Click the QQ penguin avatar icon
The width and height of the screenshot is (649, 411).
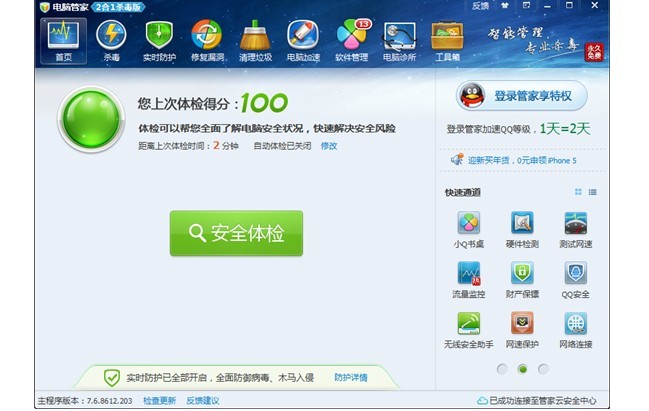472,96
